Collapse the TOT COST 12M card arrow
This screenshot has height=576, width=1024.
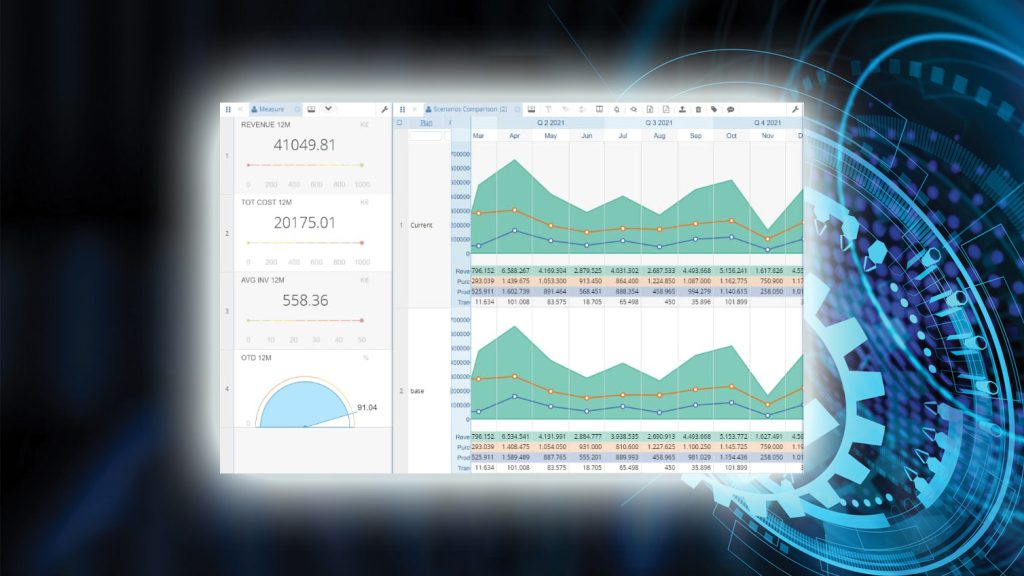(x=364, y=202)
